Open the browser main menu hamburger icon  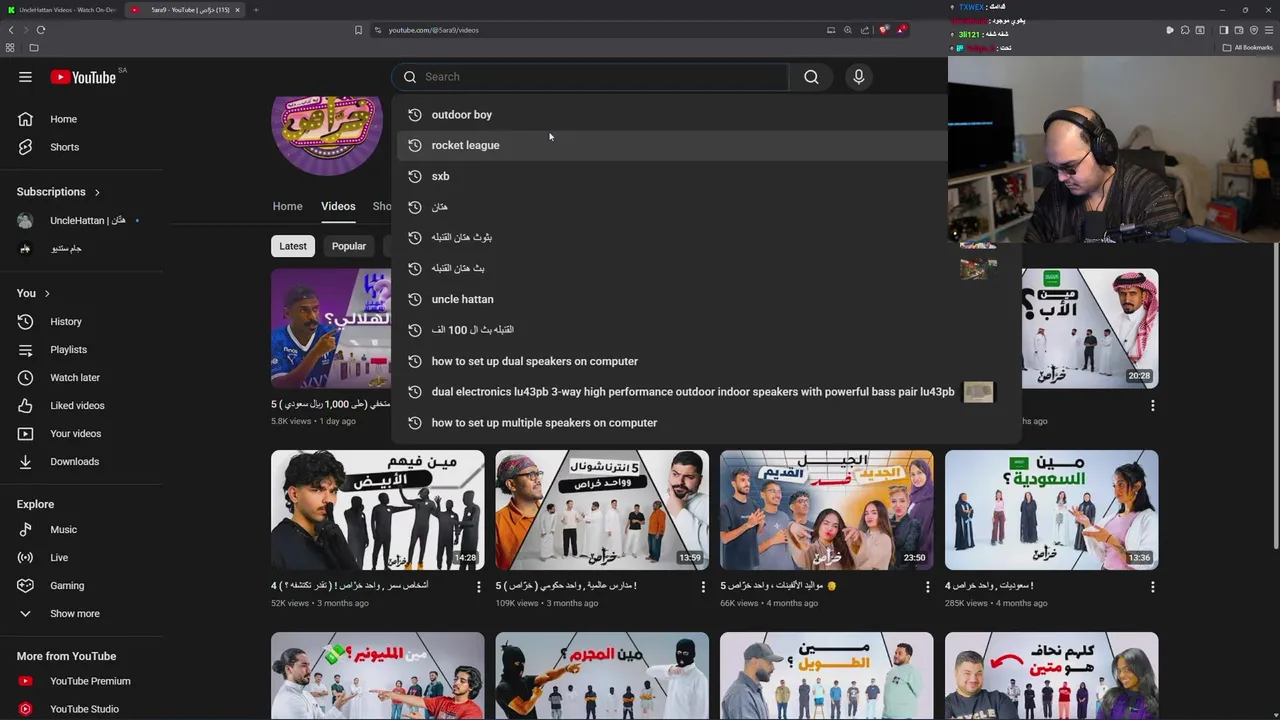click(1269, 30)
